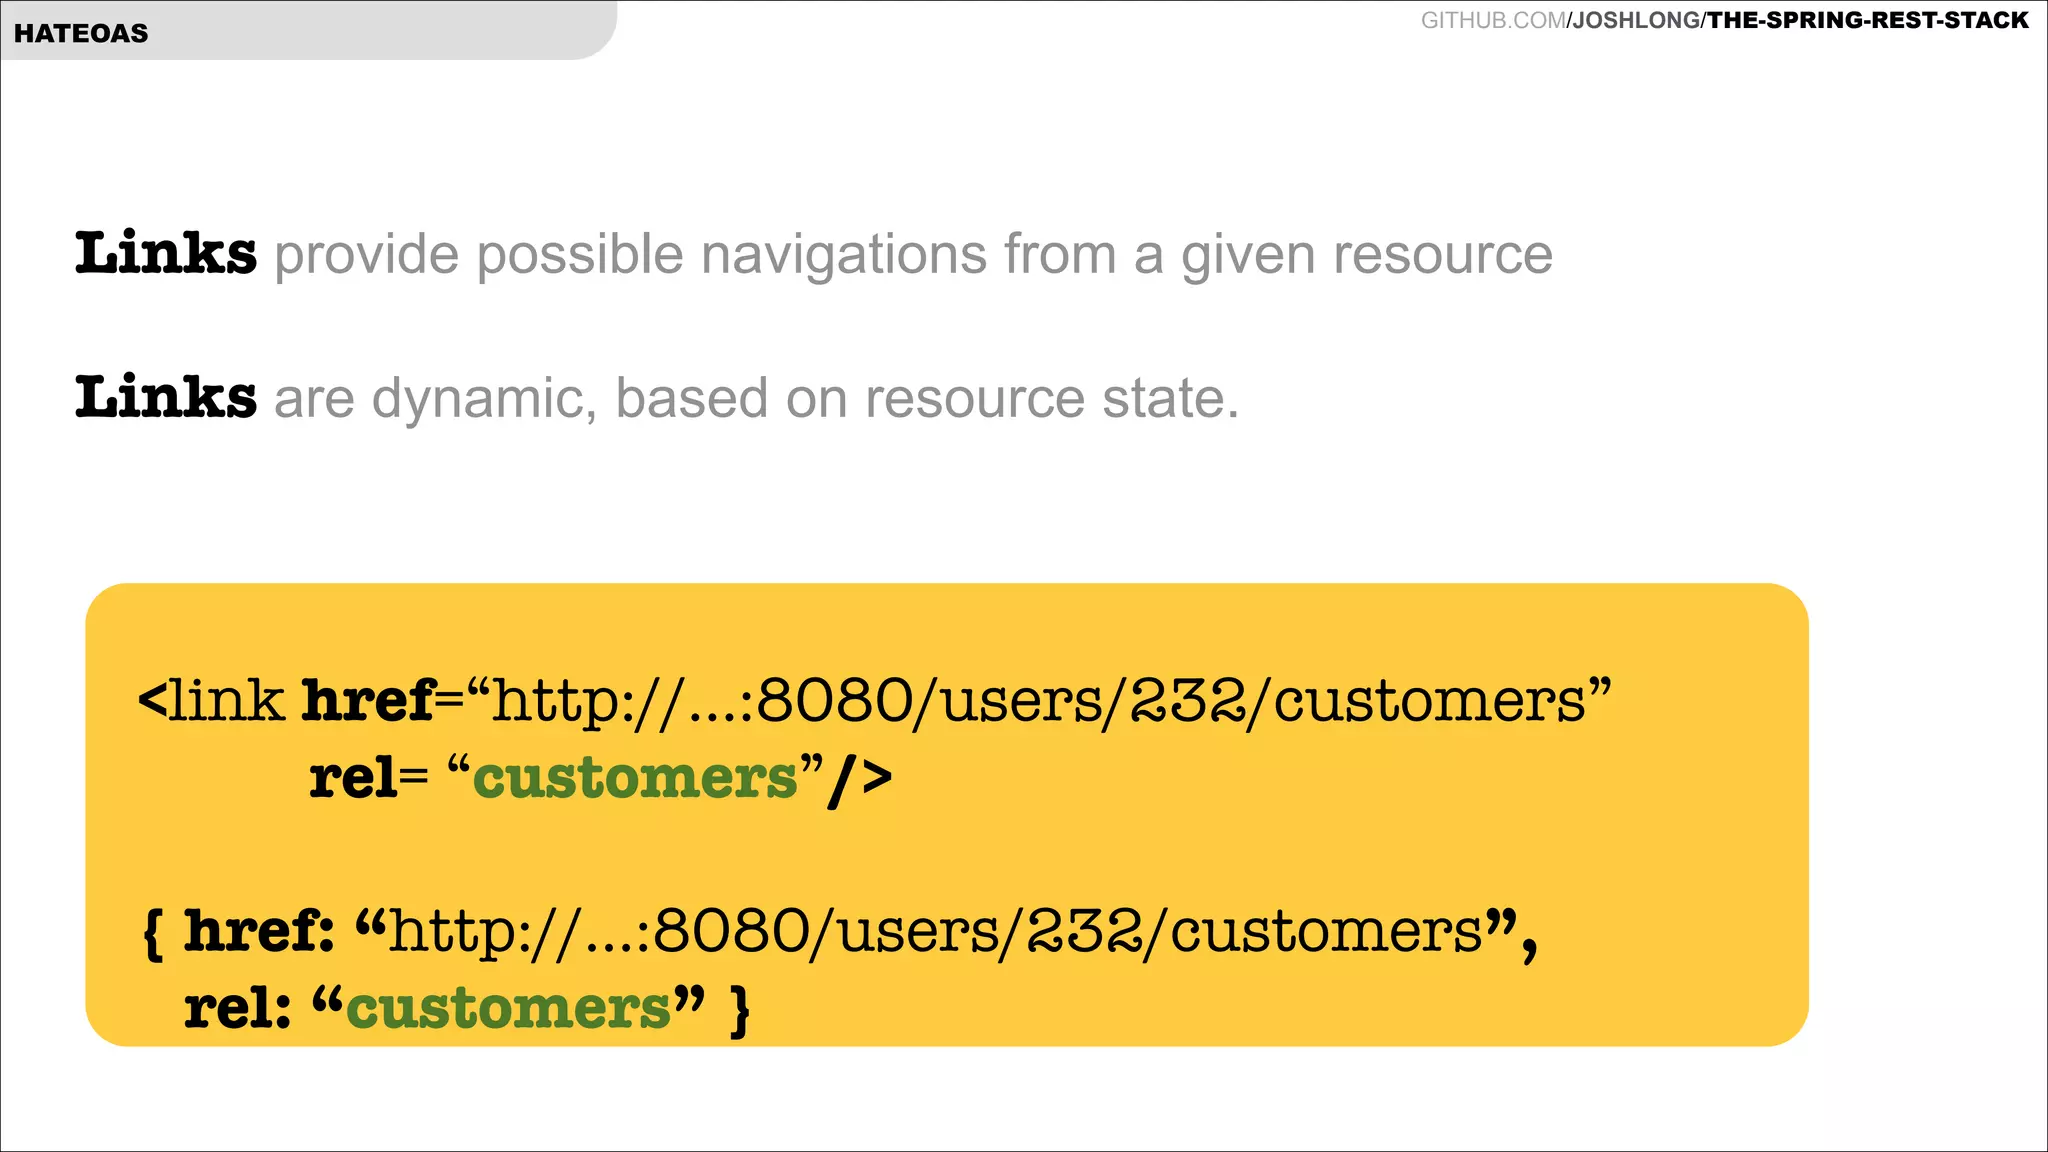Click bold "href:" key in JSON snippet
This screenshot has width=2048, height=1152.
tap(259, 931)
